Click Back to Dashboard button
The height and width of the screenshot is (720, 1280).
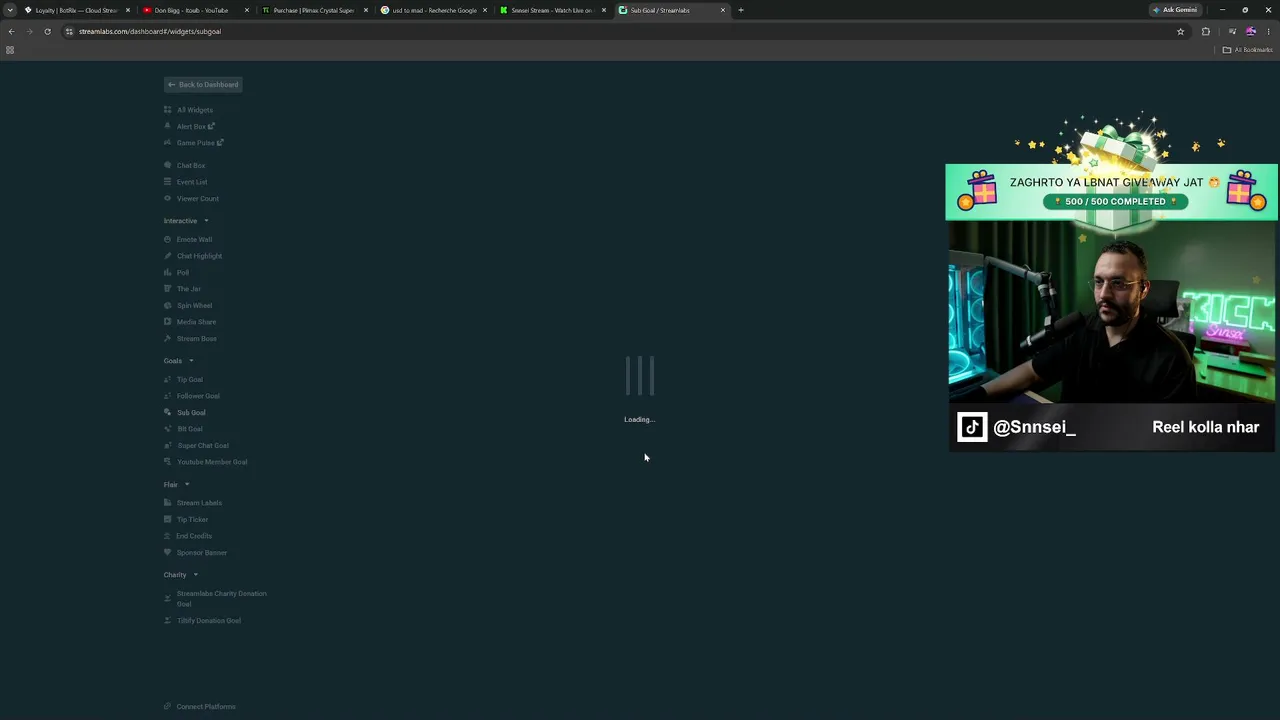point(203,84)
